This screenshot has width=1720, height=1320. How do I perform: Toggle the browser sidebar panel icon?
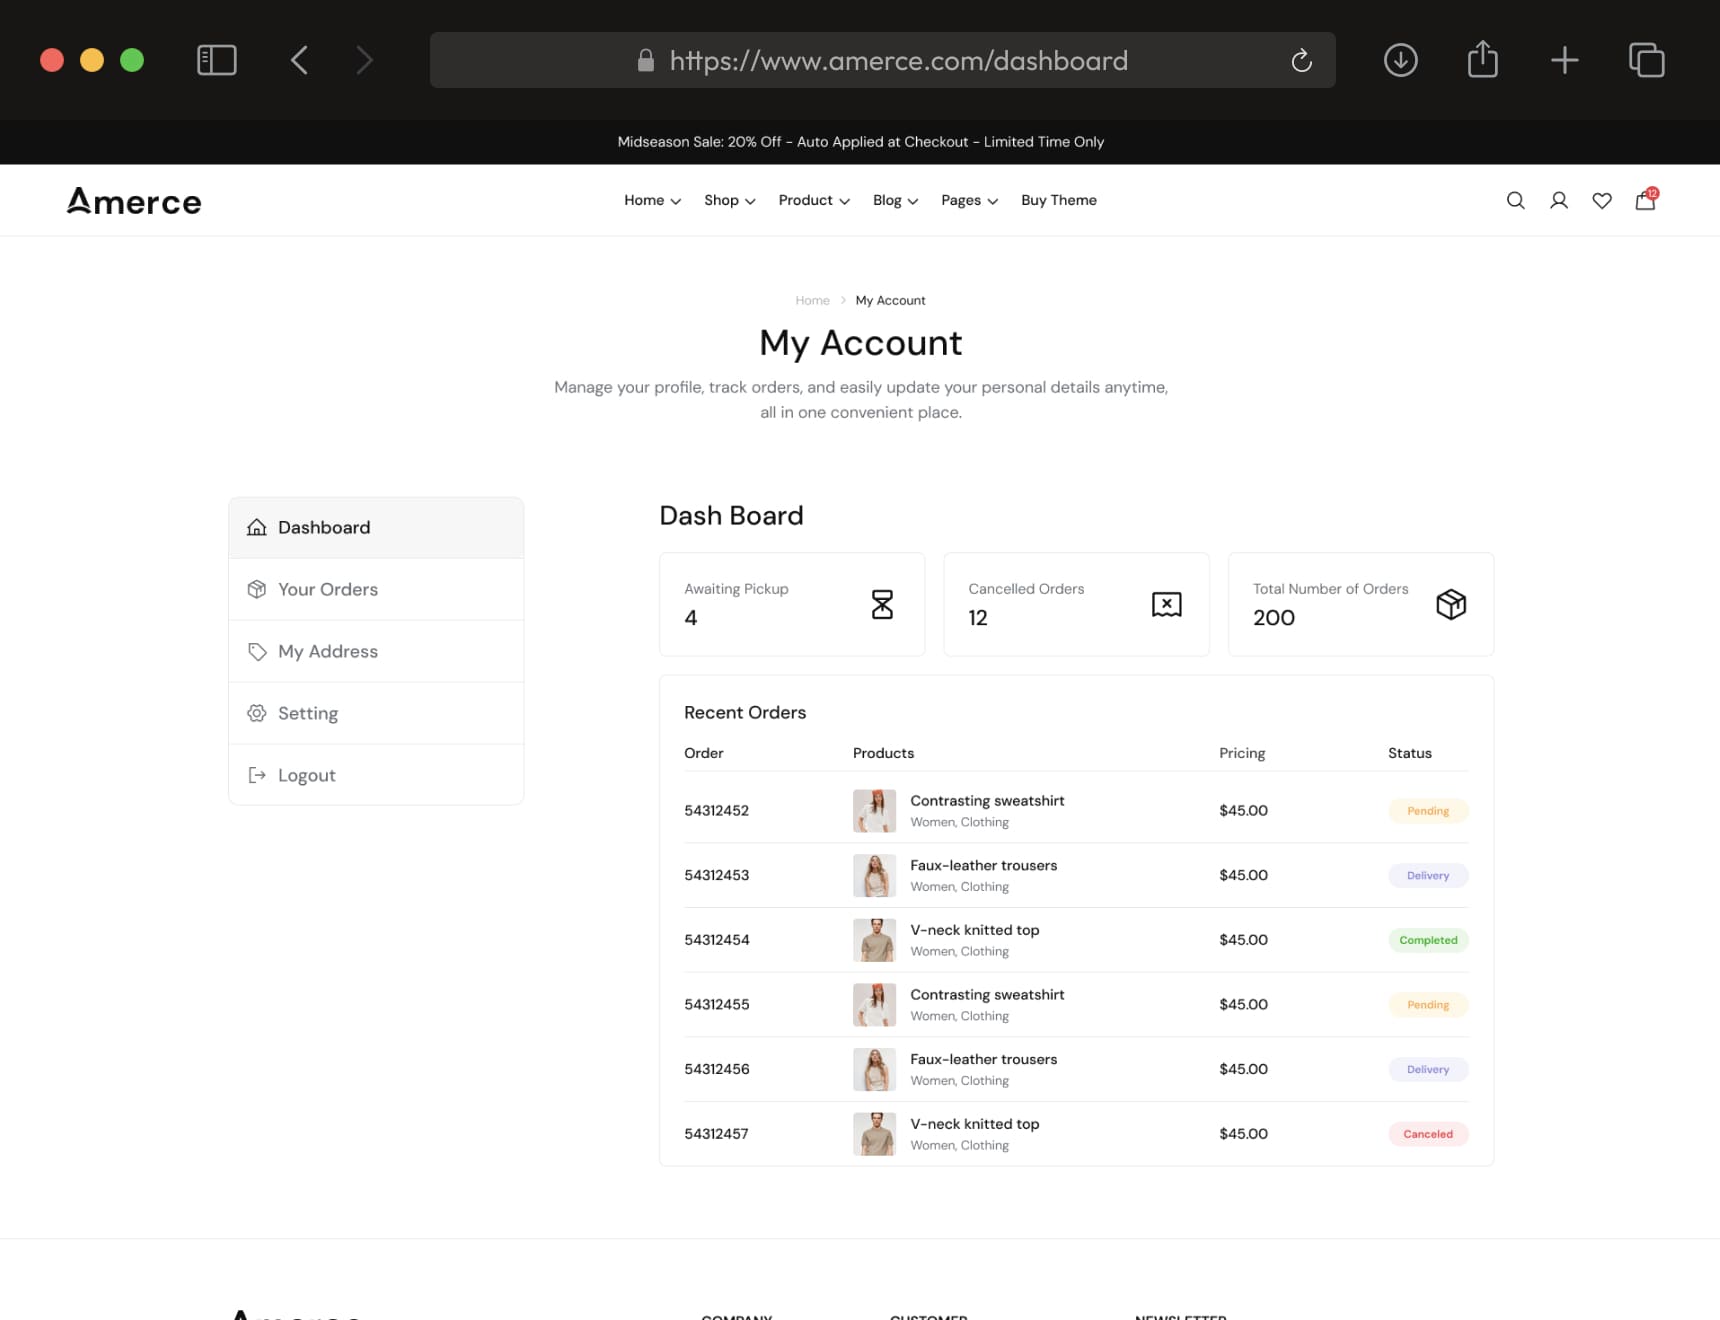point(217,60)
